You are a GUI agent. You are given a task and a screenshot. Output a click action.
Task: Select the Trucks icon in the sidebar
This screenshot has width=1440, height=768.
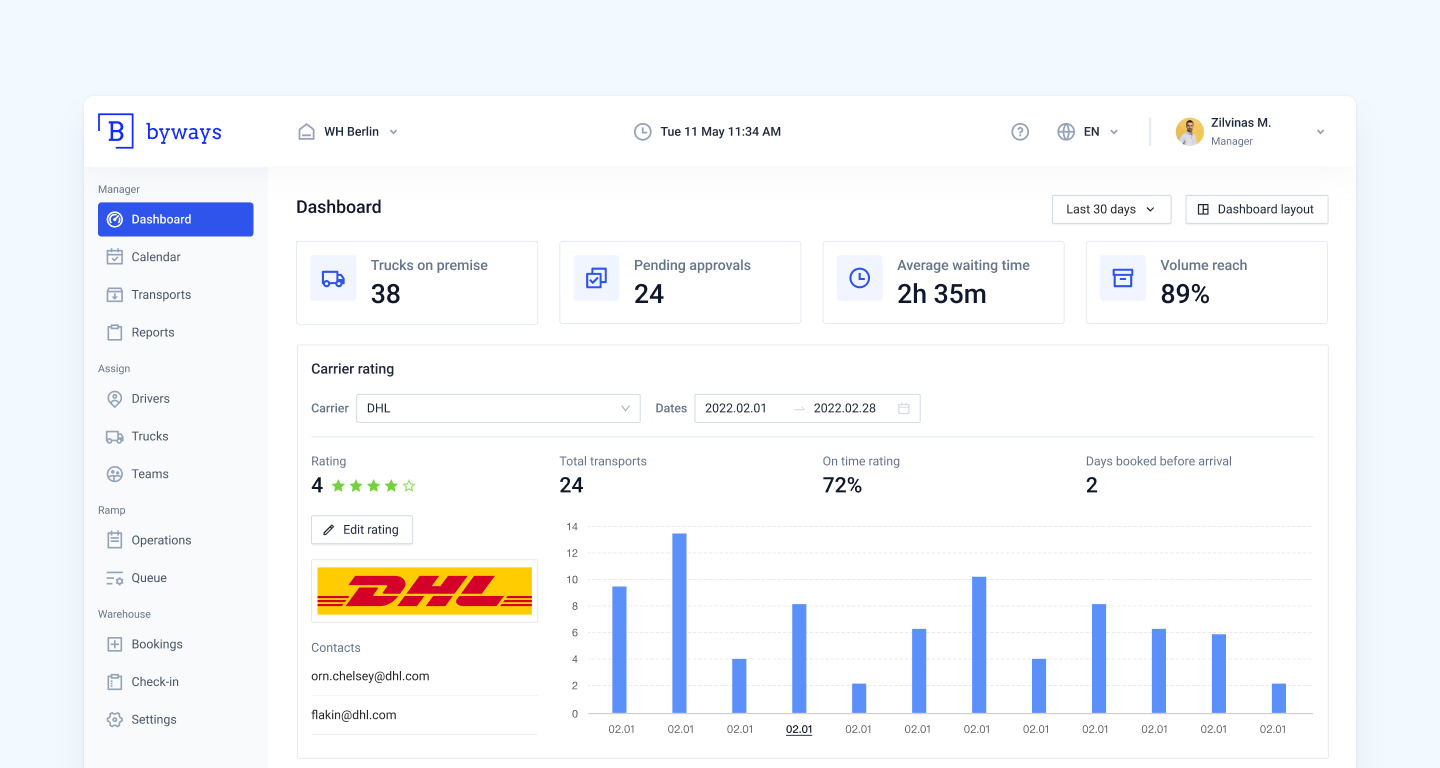(x=113, y=436)
